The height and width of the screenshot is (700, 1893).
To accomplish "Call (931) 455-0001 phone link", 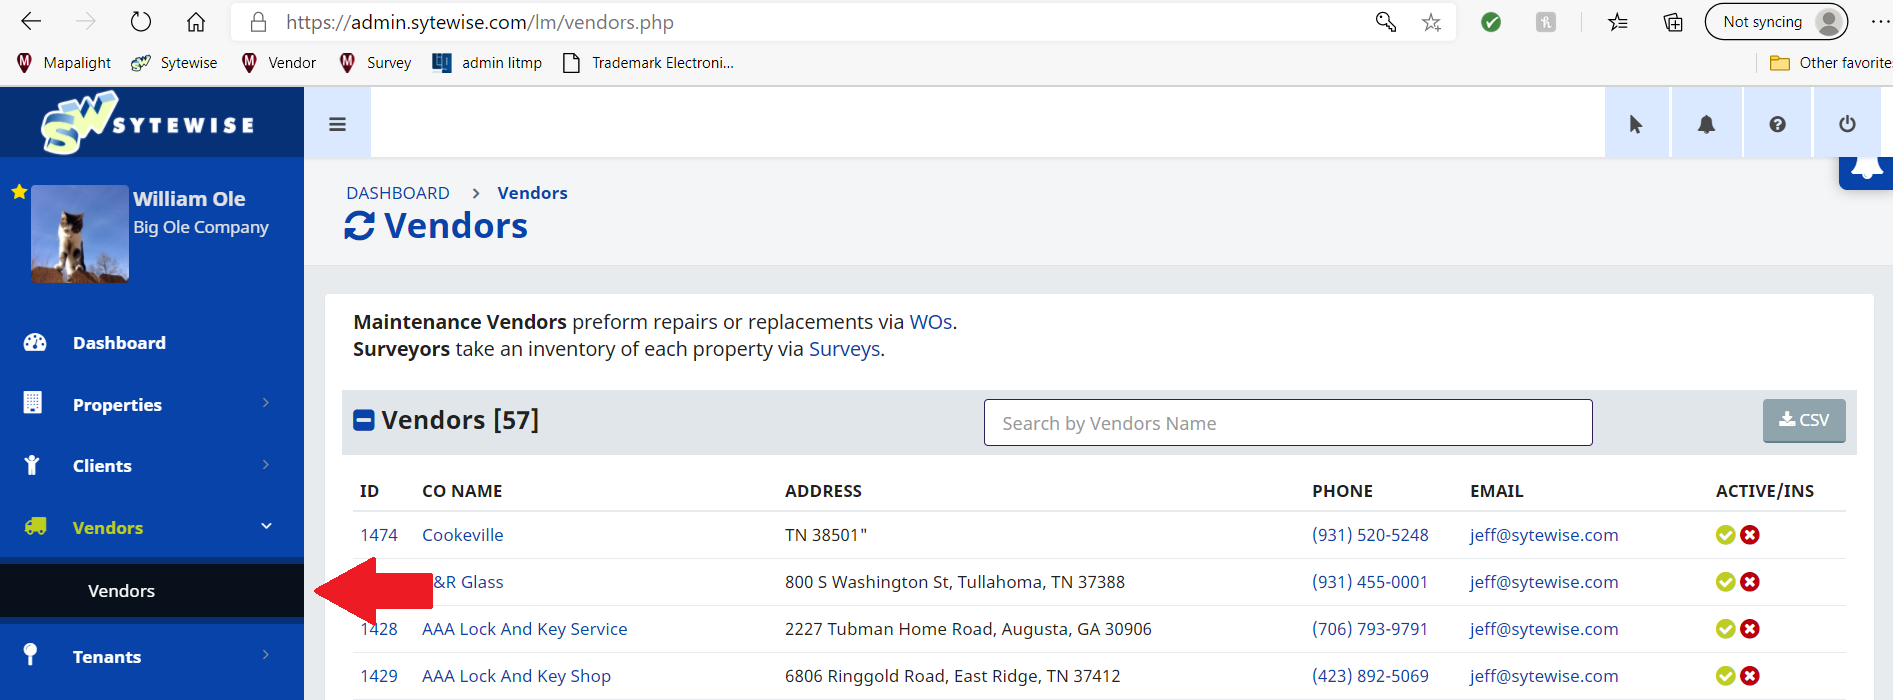I will pos(1370,582).
